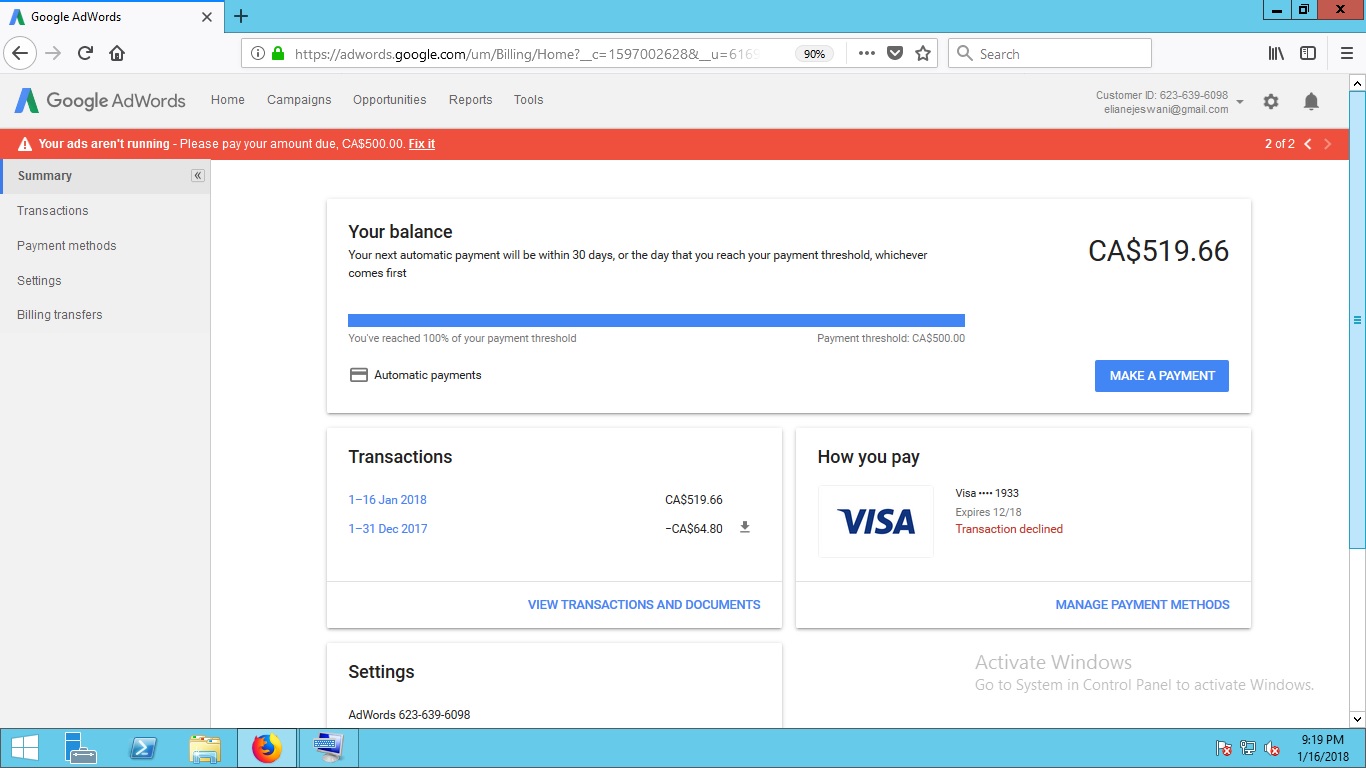Expand the customer account dropdown

pyautogui.click(x=1240, y=102)
